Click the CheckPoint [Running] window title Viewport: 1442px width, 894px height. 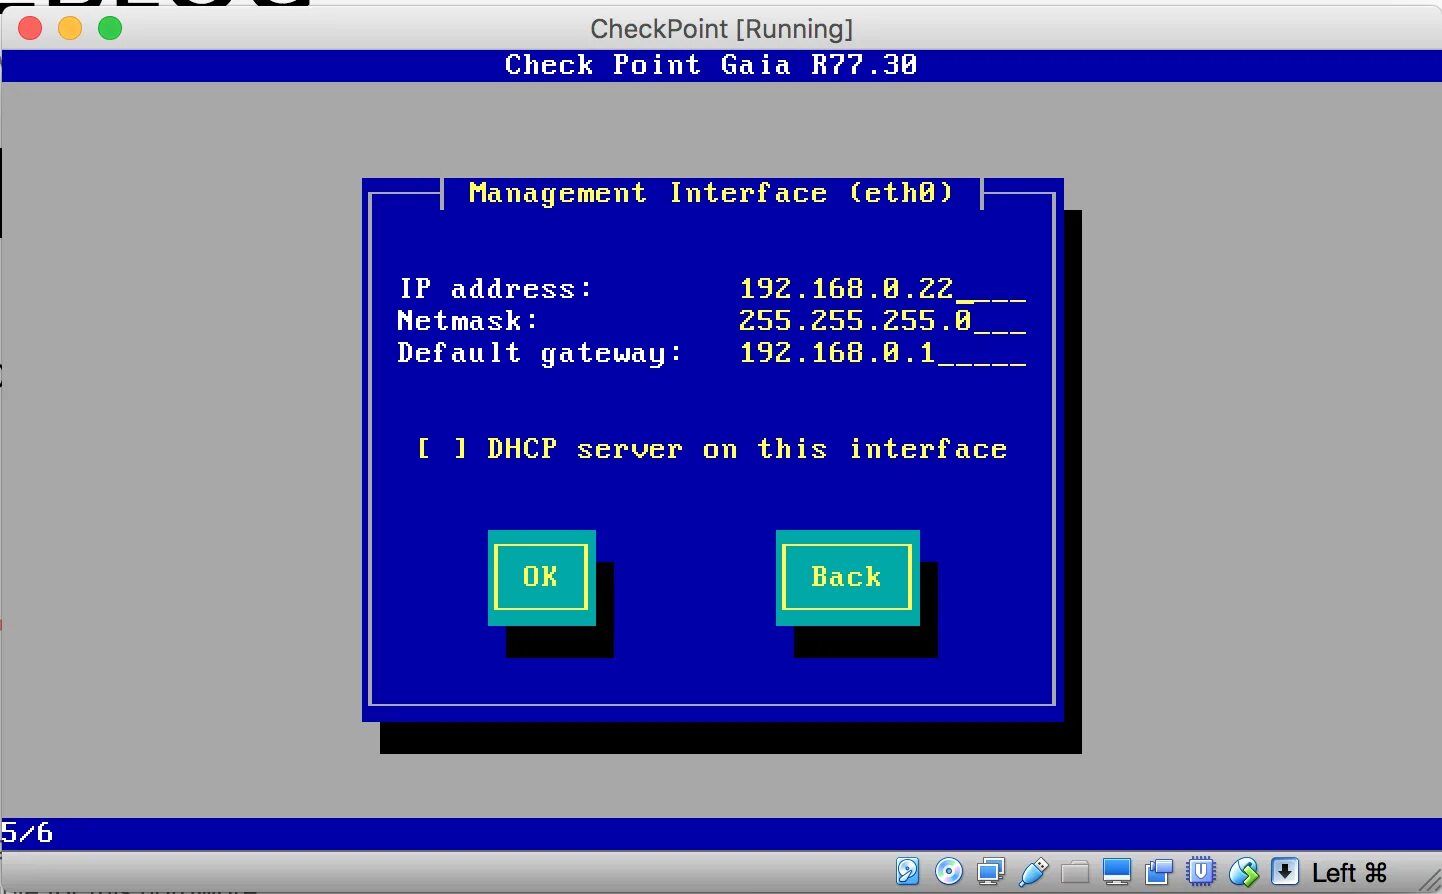point(722,29)
